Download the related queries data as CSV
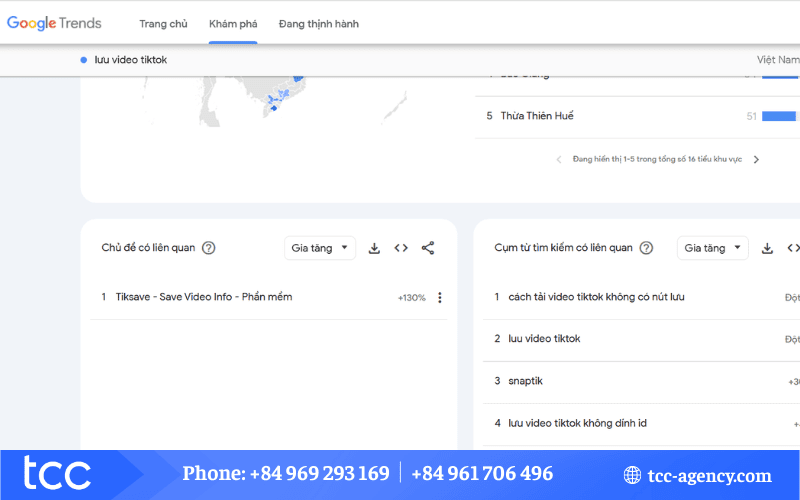The image size is (800, 500). pyautogui.click(x=767, y=248)
